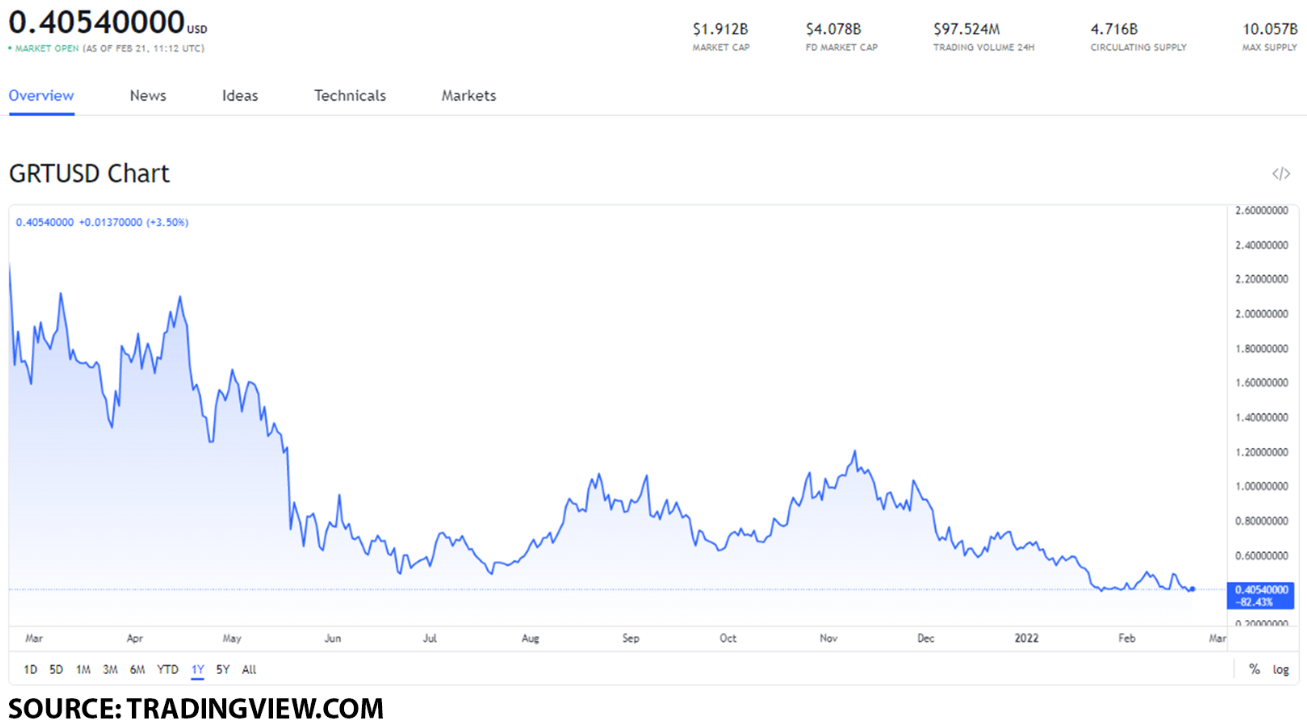Click the 1.00000000 price axis label

coord(1261,486)
